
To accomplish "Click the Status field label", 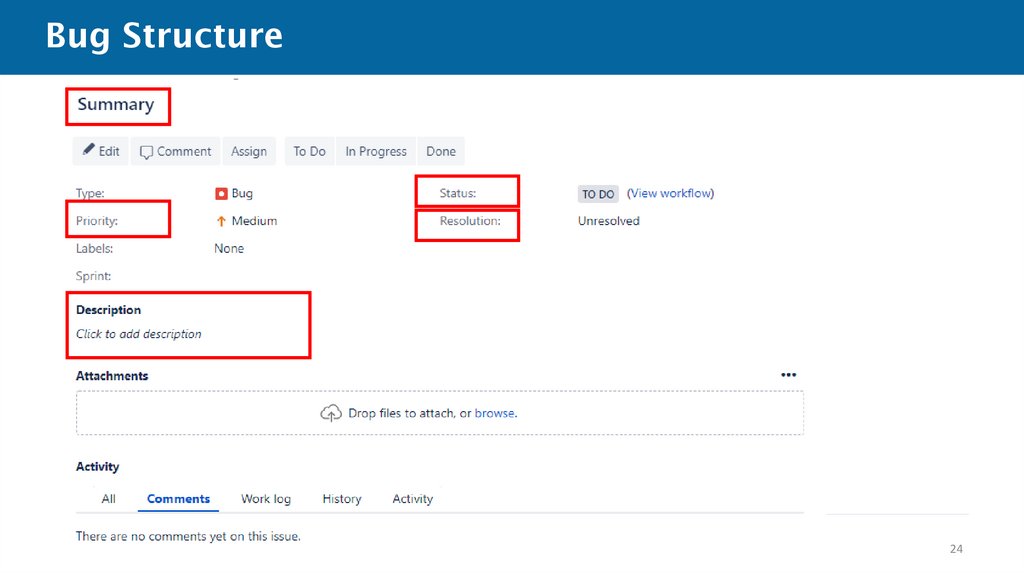I will click(x=458, y=193).
